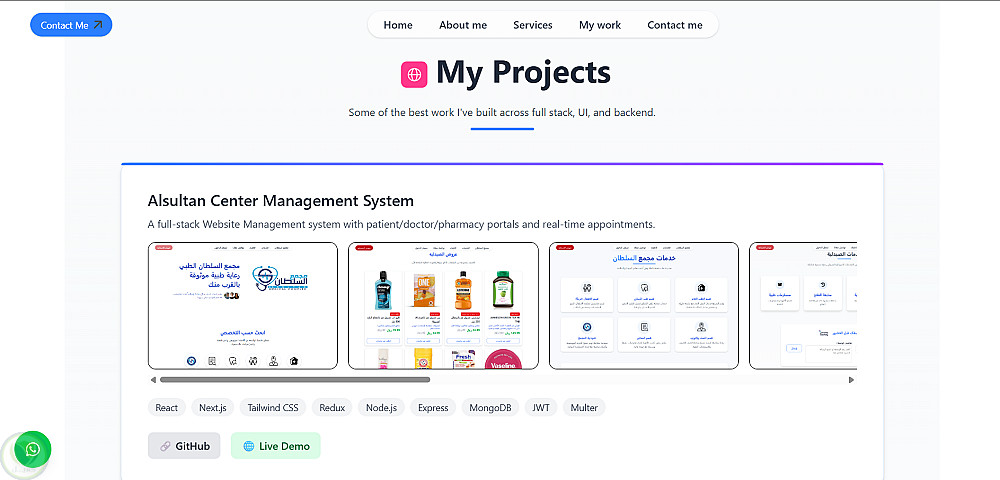Open the first screenshot with medical center logo
The image size is (1000, 480).
click(x=243, y=305)
